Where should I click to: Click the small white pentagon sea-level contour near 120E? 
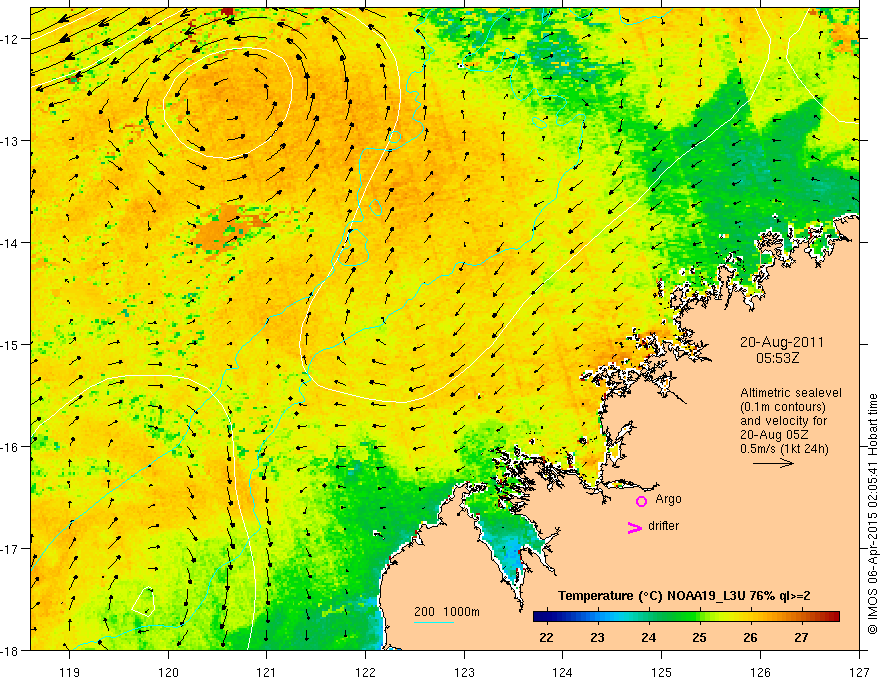point(144,601)
